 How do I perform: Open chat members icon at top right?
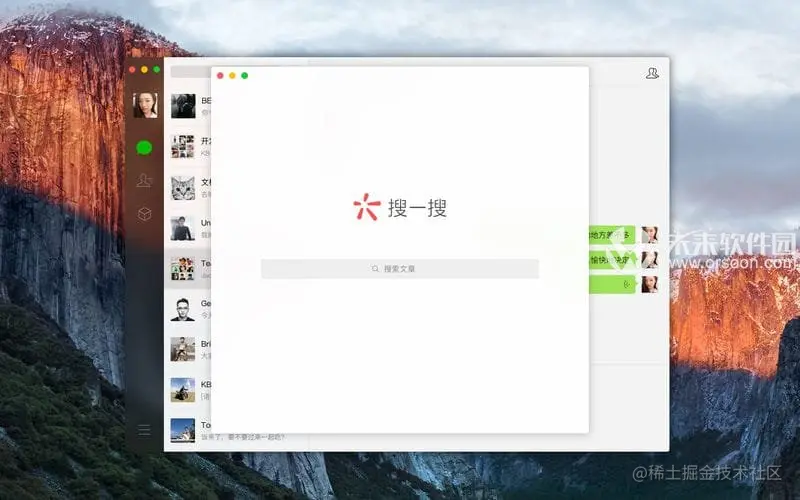click(652, 73)
